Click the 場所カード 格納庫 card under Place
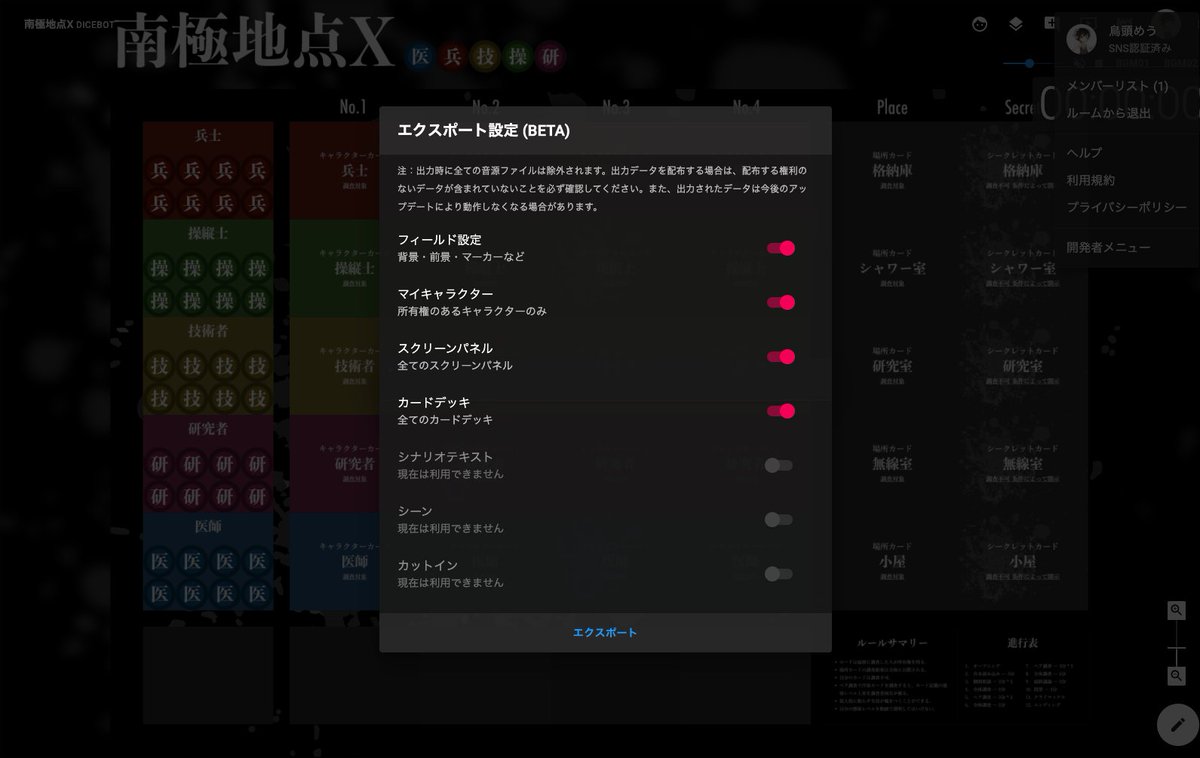1200x758 pixels. 892,170
